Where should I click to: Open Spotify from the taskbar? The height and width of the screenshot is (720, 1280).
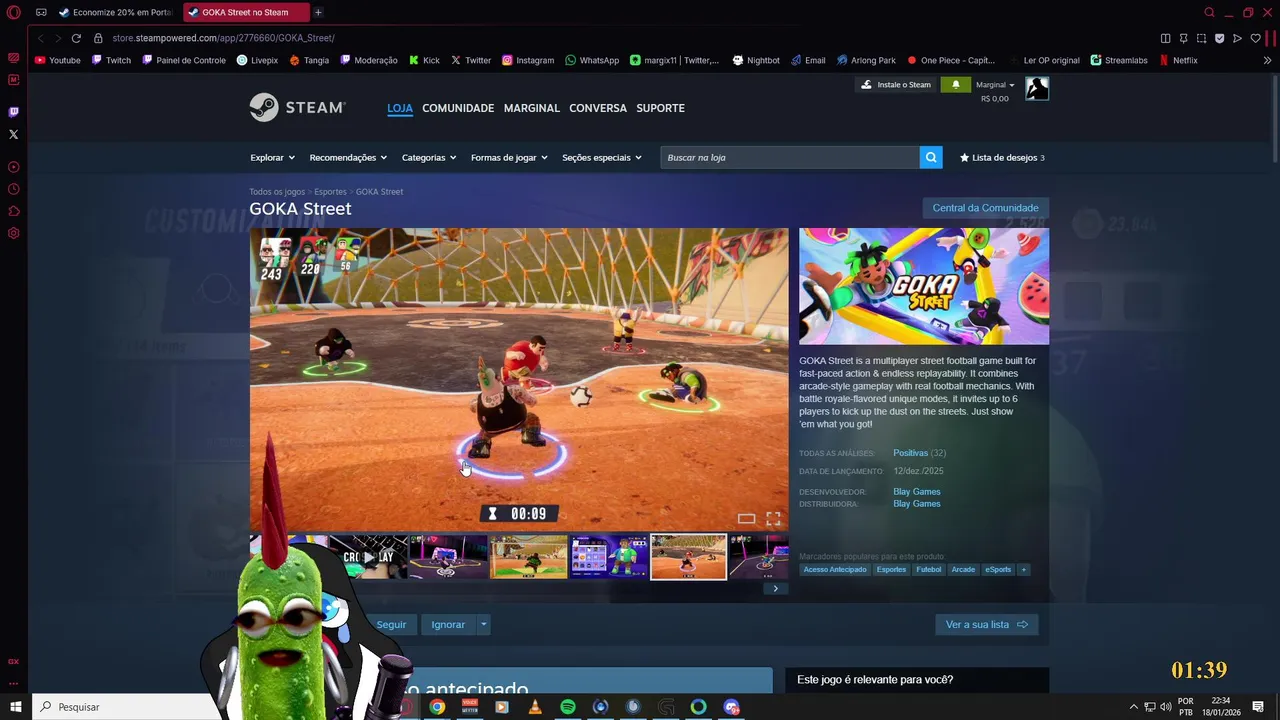click(x=568, y=707)
